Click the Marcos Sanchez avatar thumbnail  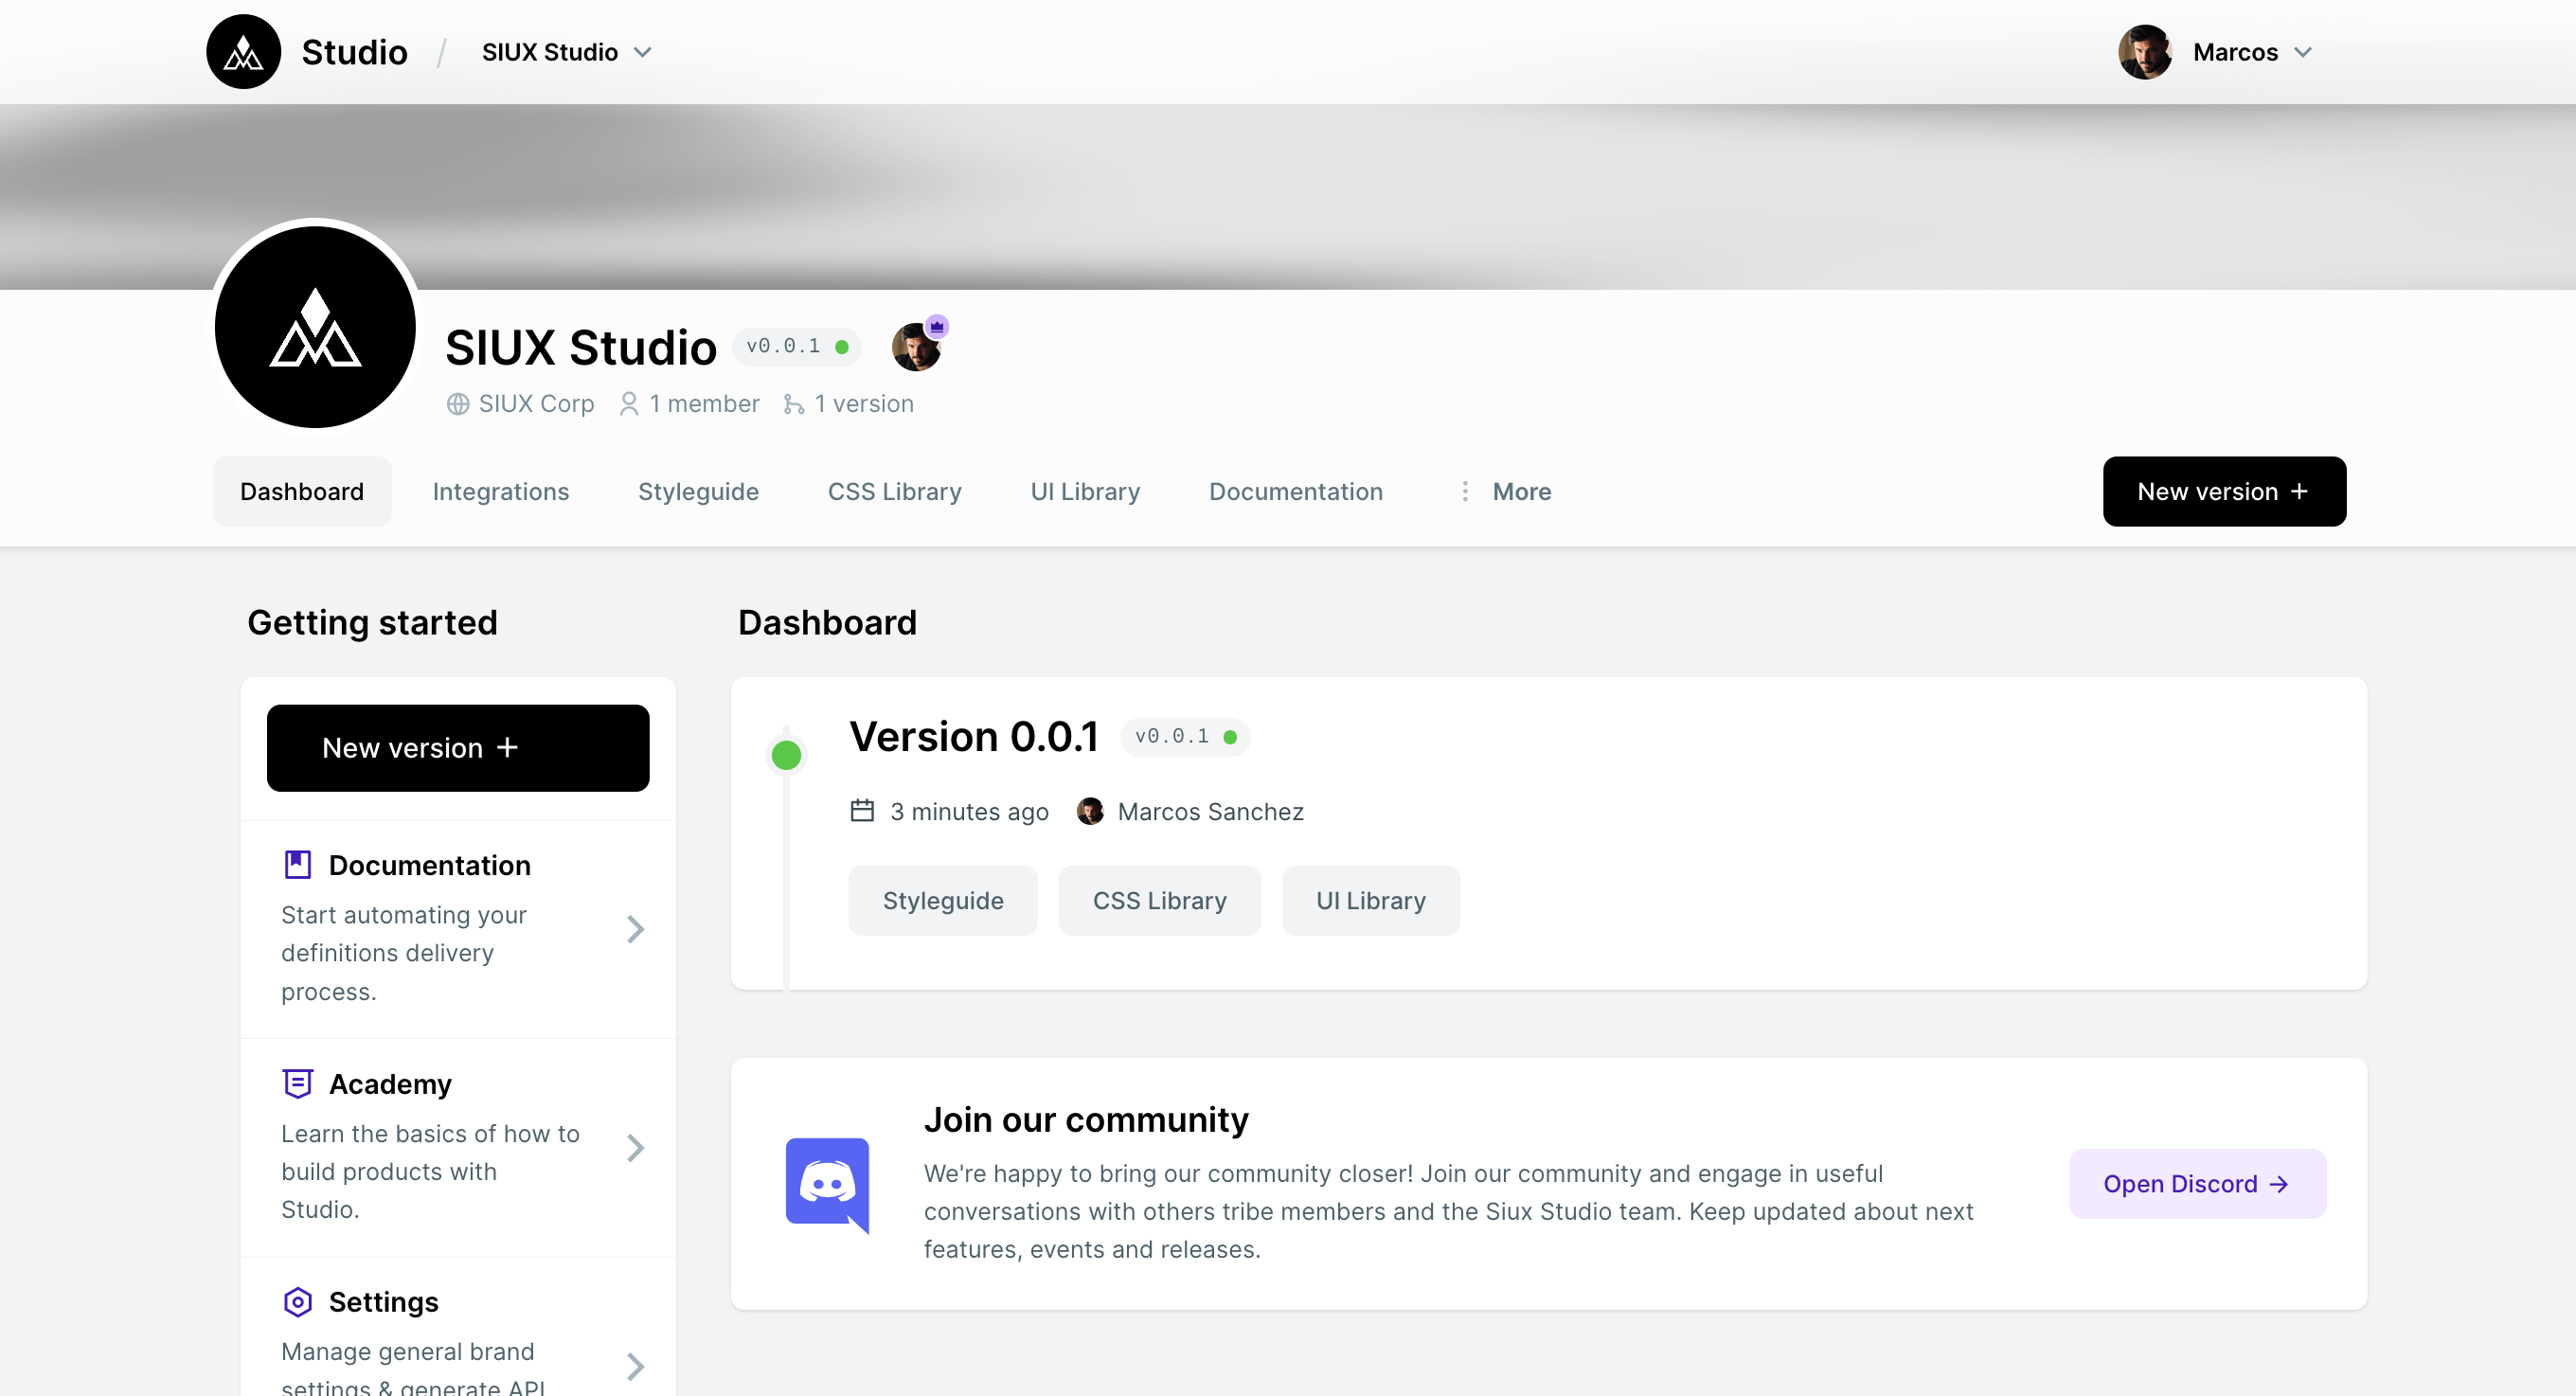[x=1090, y=811]
